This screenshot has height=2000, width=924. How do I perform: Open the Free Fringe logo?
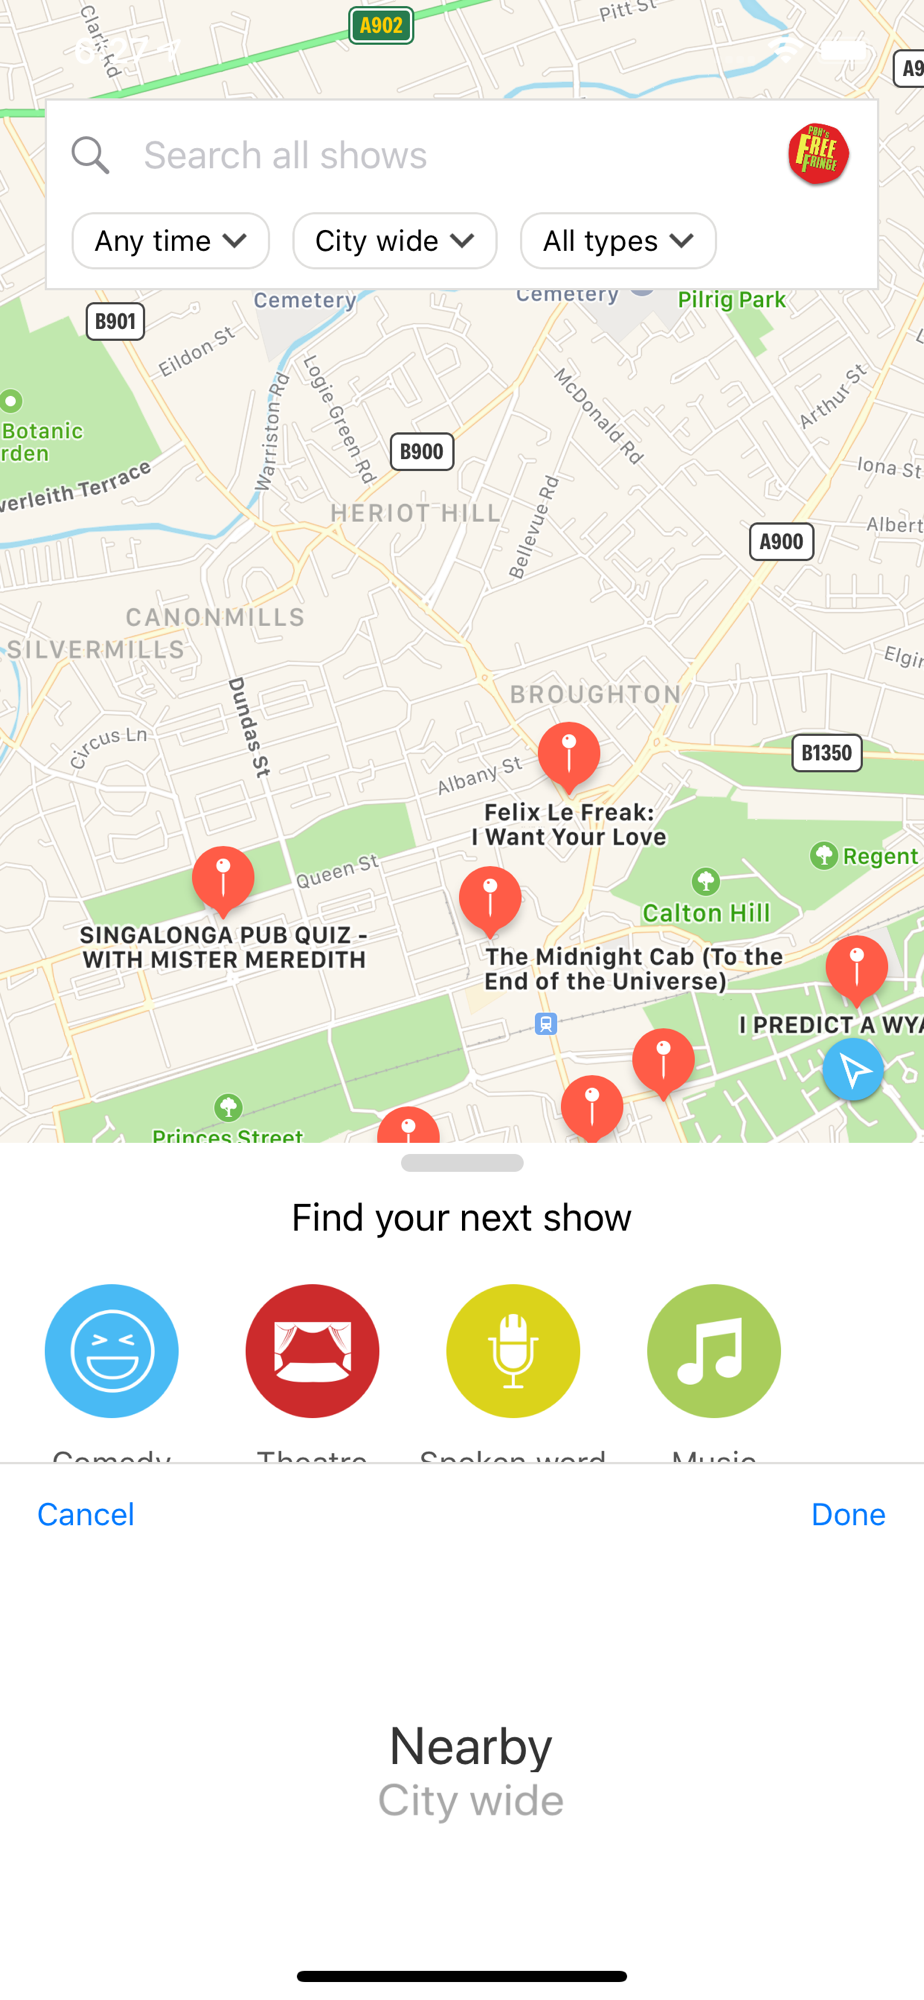tap(818, 154)
